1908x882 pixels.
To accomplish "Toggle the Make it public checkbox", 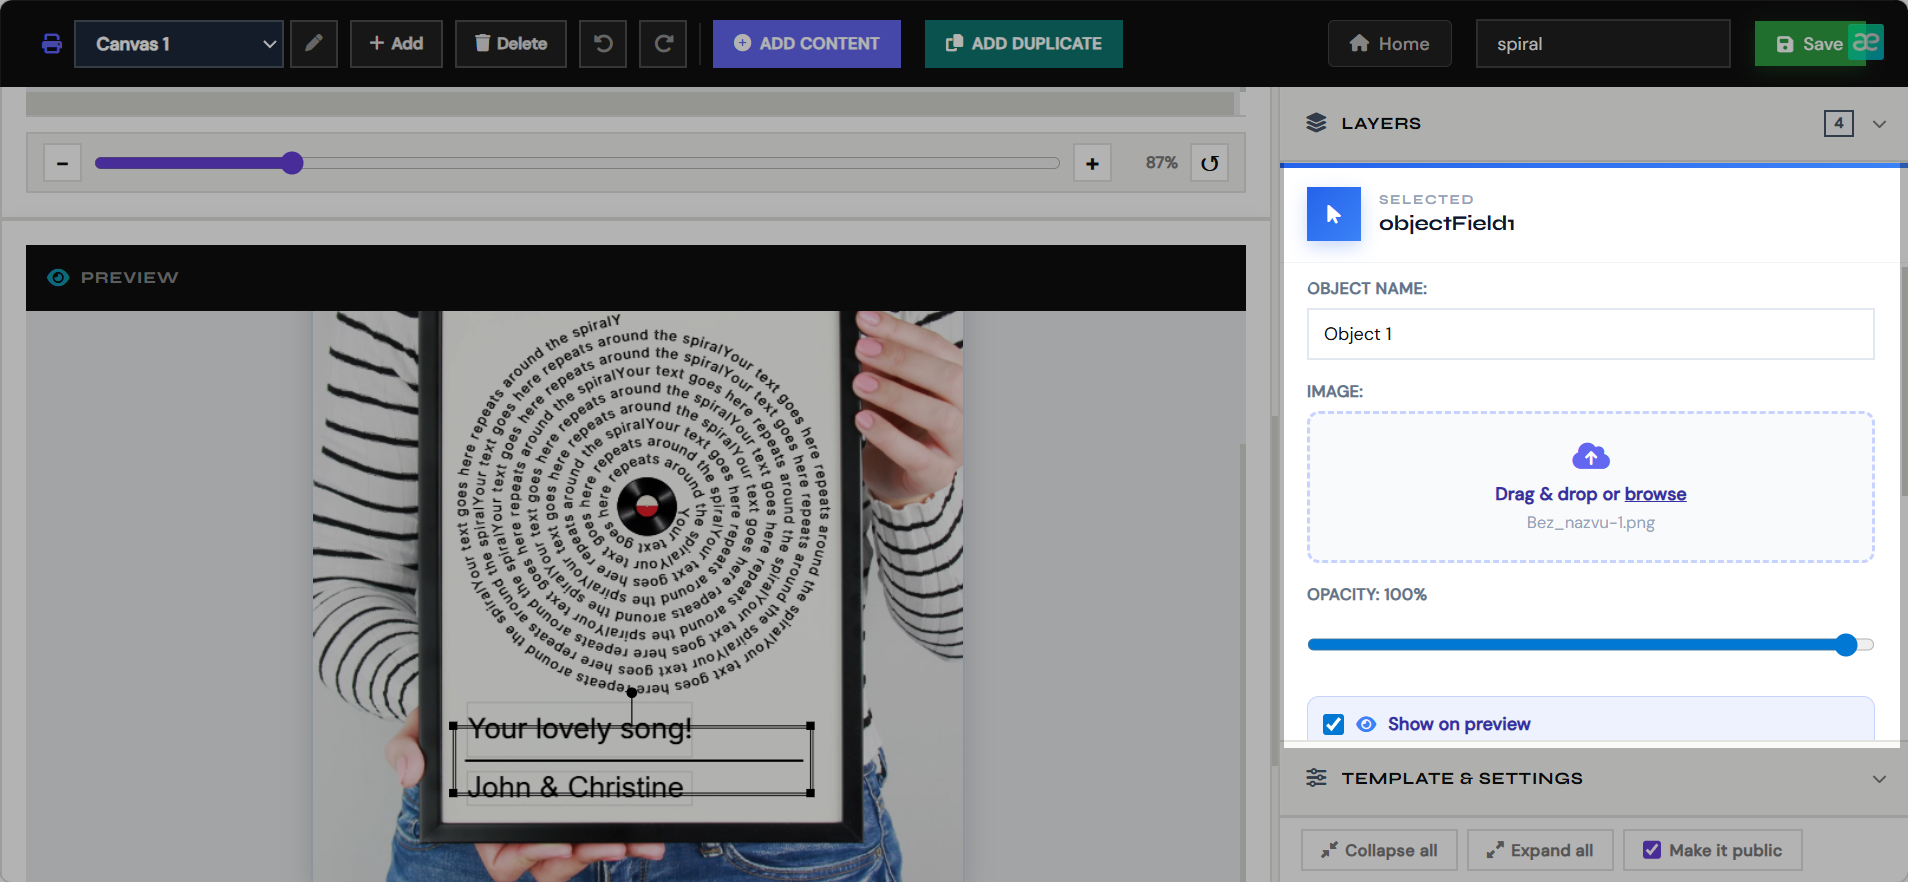I will (1652, 850).
